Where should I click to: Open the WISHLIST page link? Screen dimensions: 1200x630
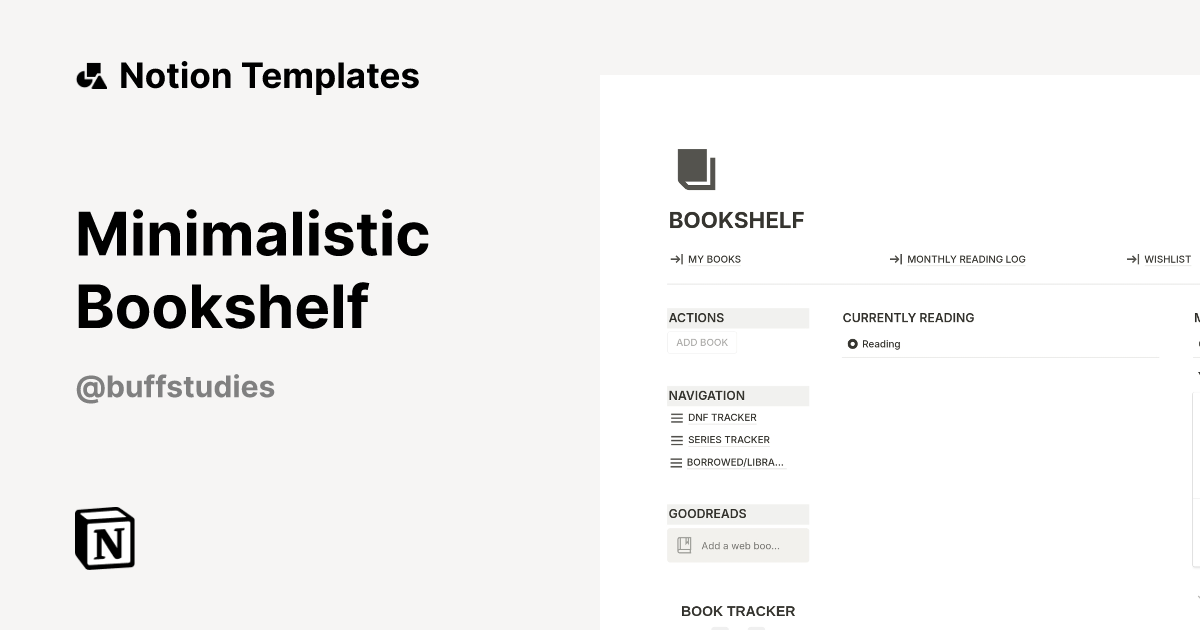1168,259
